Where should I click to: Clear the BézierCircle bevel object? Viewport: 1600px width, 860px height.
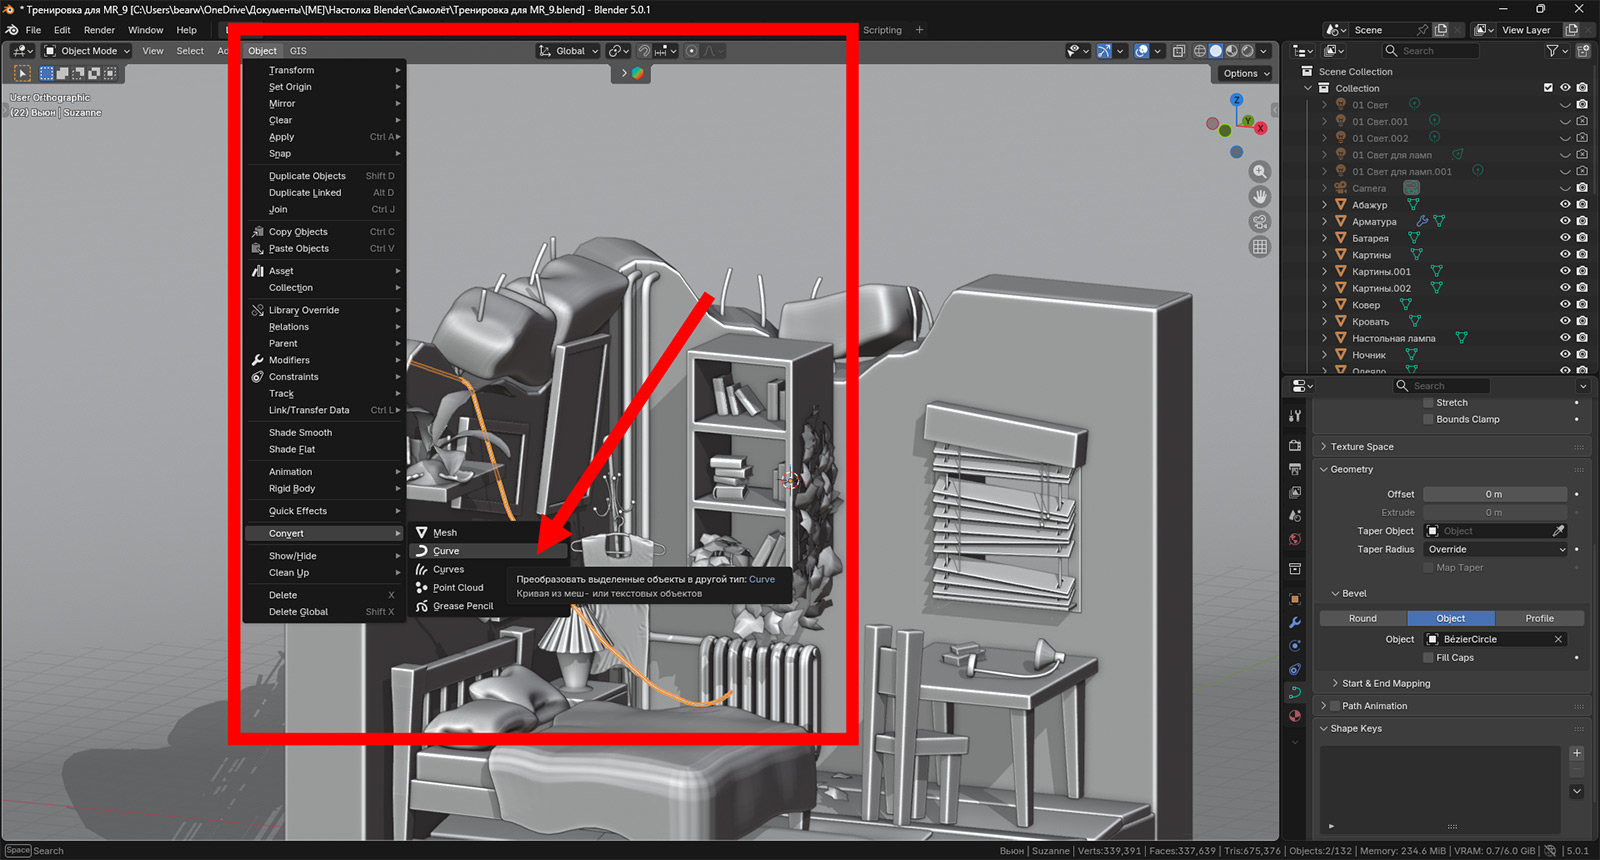tap(1558, 639)
